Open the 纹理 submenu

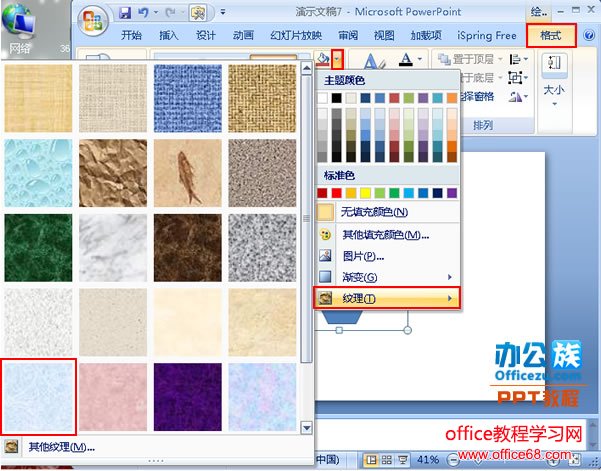[388, 298]
